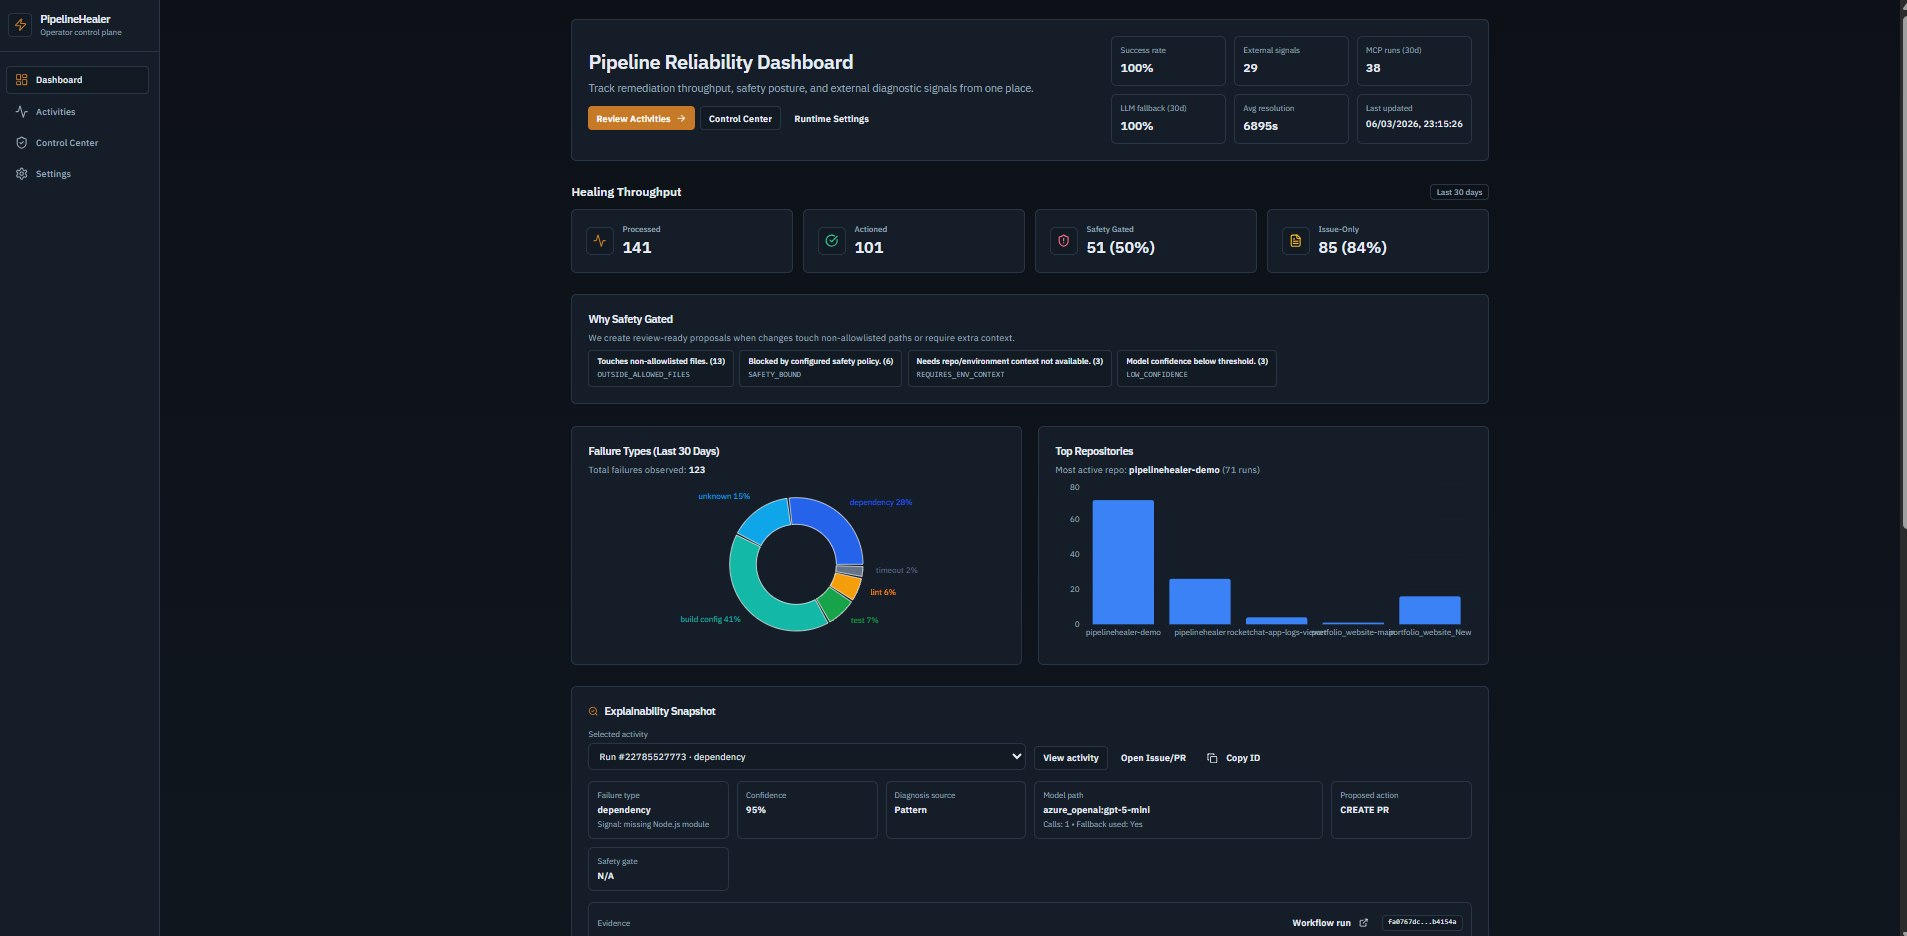Image resolution: width=1907 pixels, height=936 pixels.
Task: Click the Explainability Snapshot magnifier icon
Action: (x=593, y=712)
